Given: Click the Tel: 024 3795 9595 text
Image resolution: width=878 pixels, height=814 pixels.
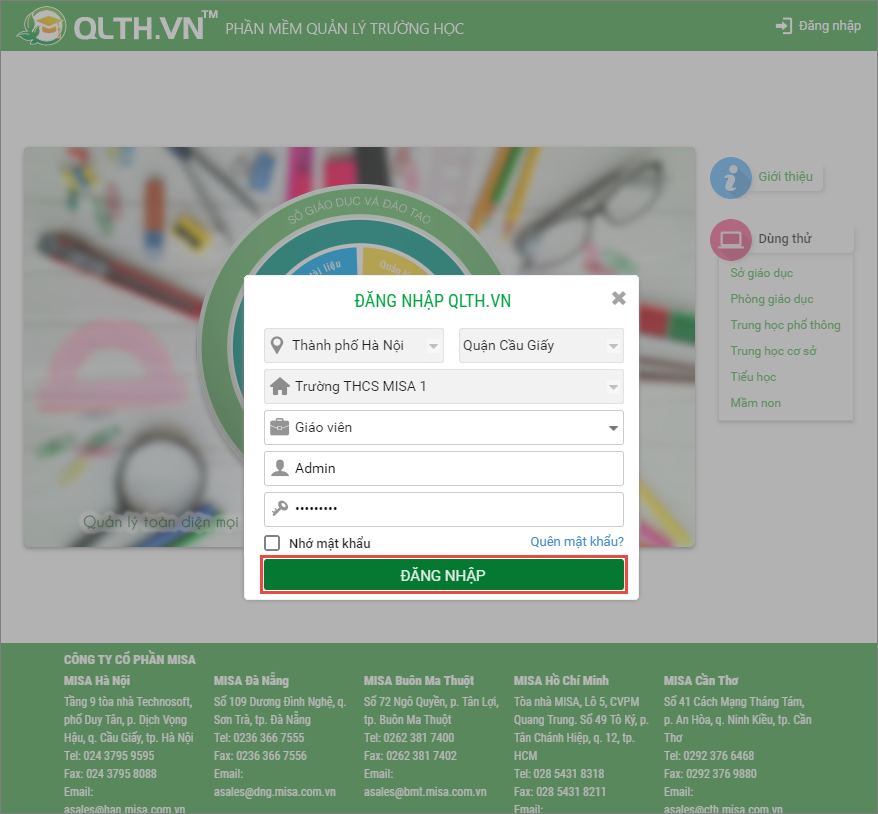Looking at the screenshot, I should pos(109,756).
